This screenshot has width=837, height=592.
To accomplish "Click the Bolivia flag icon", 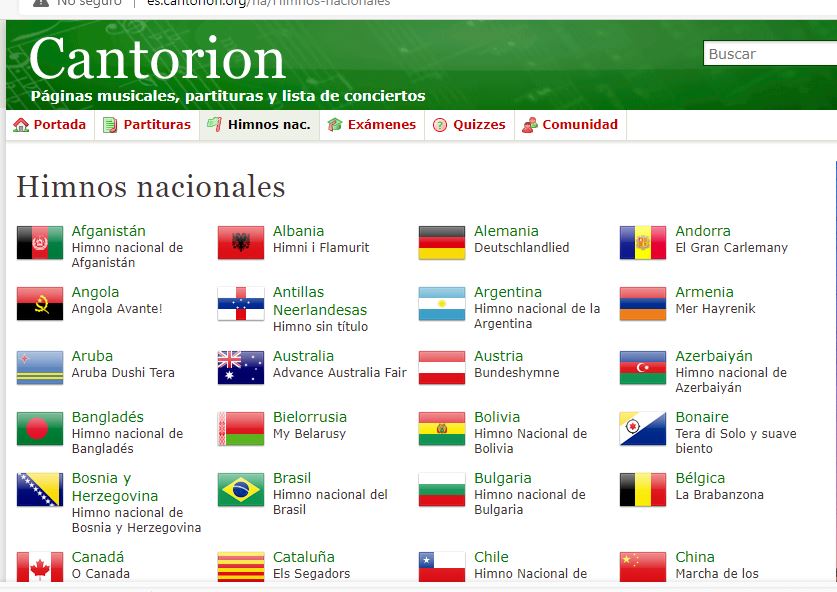I will (x=441, y=429).
